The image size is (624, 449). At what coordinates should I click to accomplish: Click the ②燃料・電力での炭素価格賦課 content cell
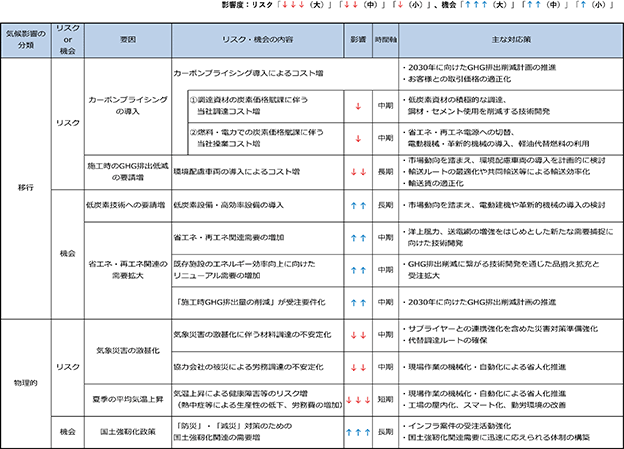pyautogui.click(x=266, y=138)
